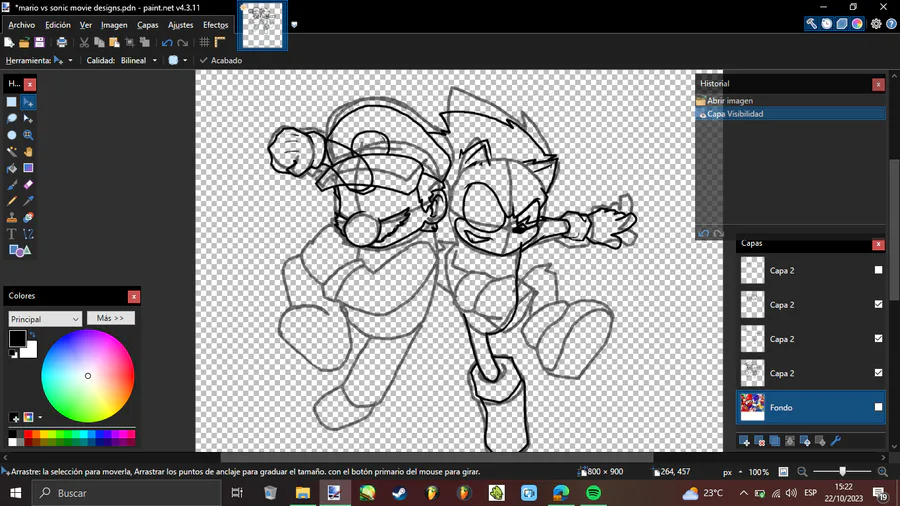
Task: Close the Colores panel
Action: [134, 297]
